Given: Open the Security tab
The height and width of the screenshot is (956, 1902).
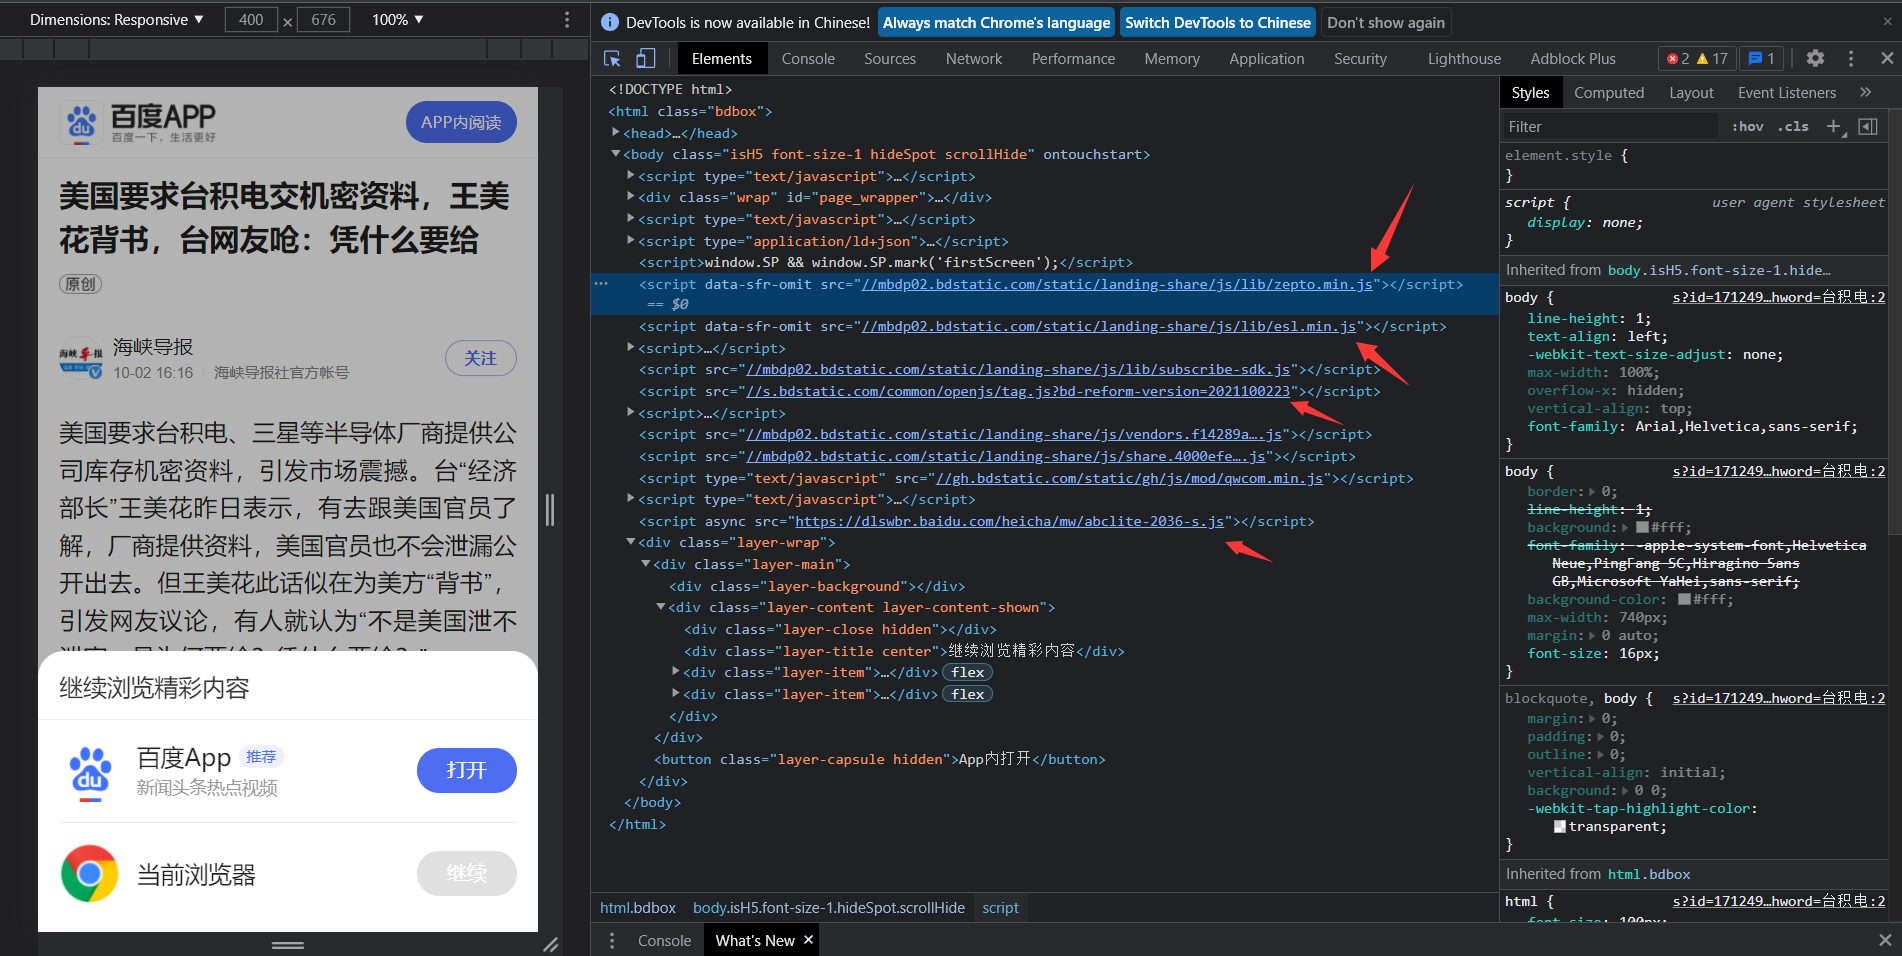Looking at the screenshot, I should pos(1360,59).
